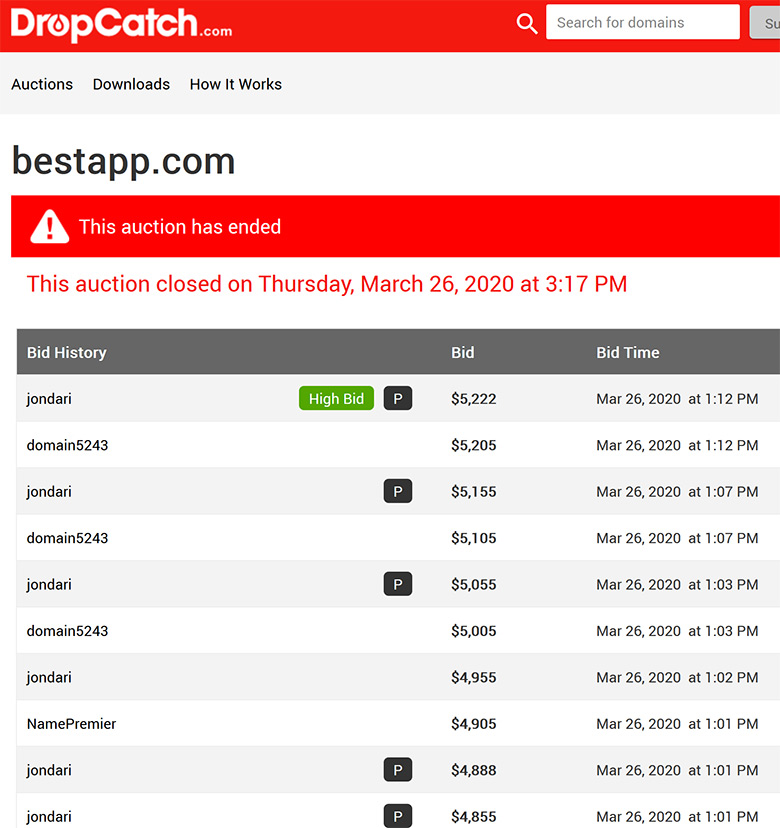Click the P badge on the $5,155 bid row
This screenshot has height=828, width=780.
[x=398, y=491]
